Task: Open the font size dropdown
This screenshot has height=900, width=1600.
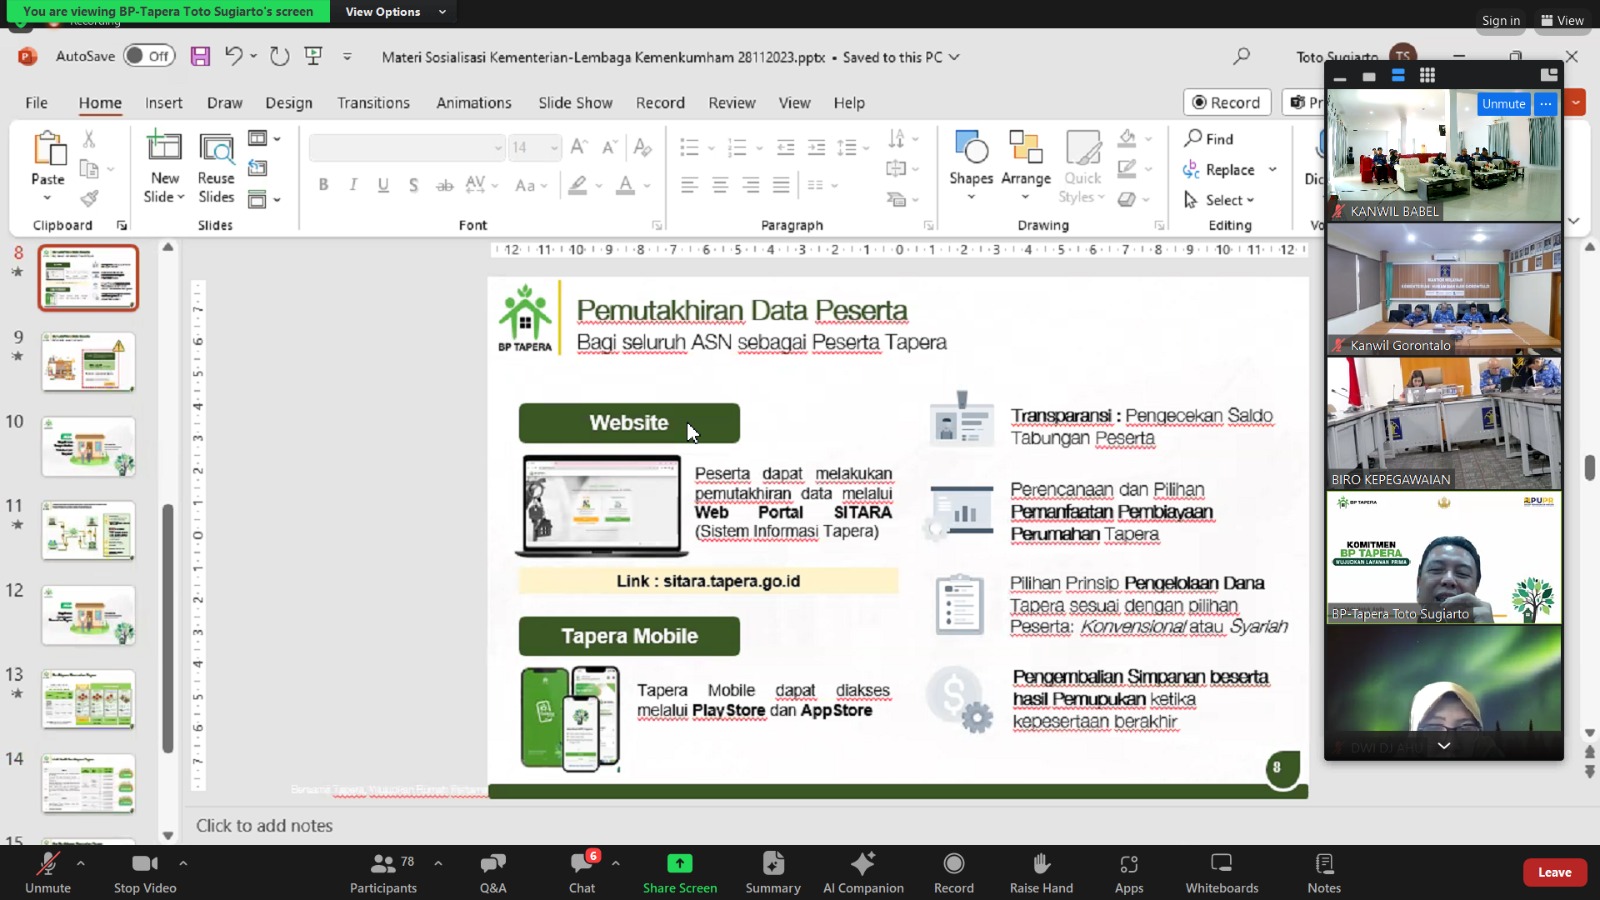Action: 554,148
